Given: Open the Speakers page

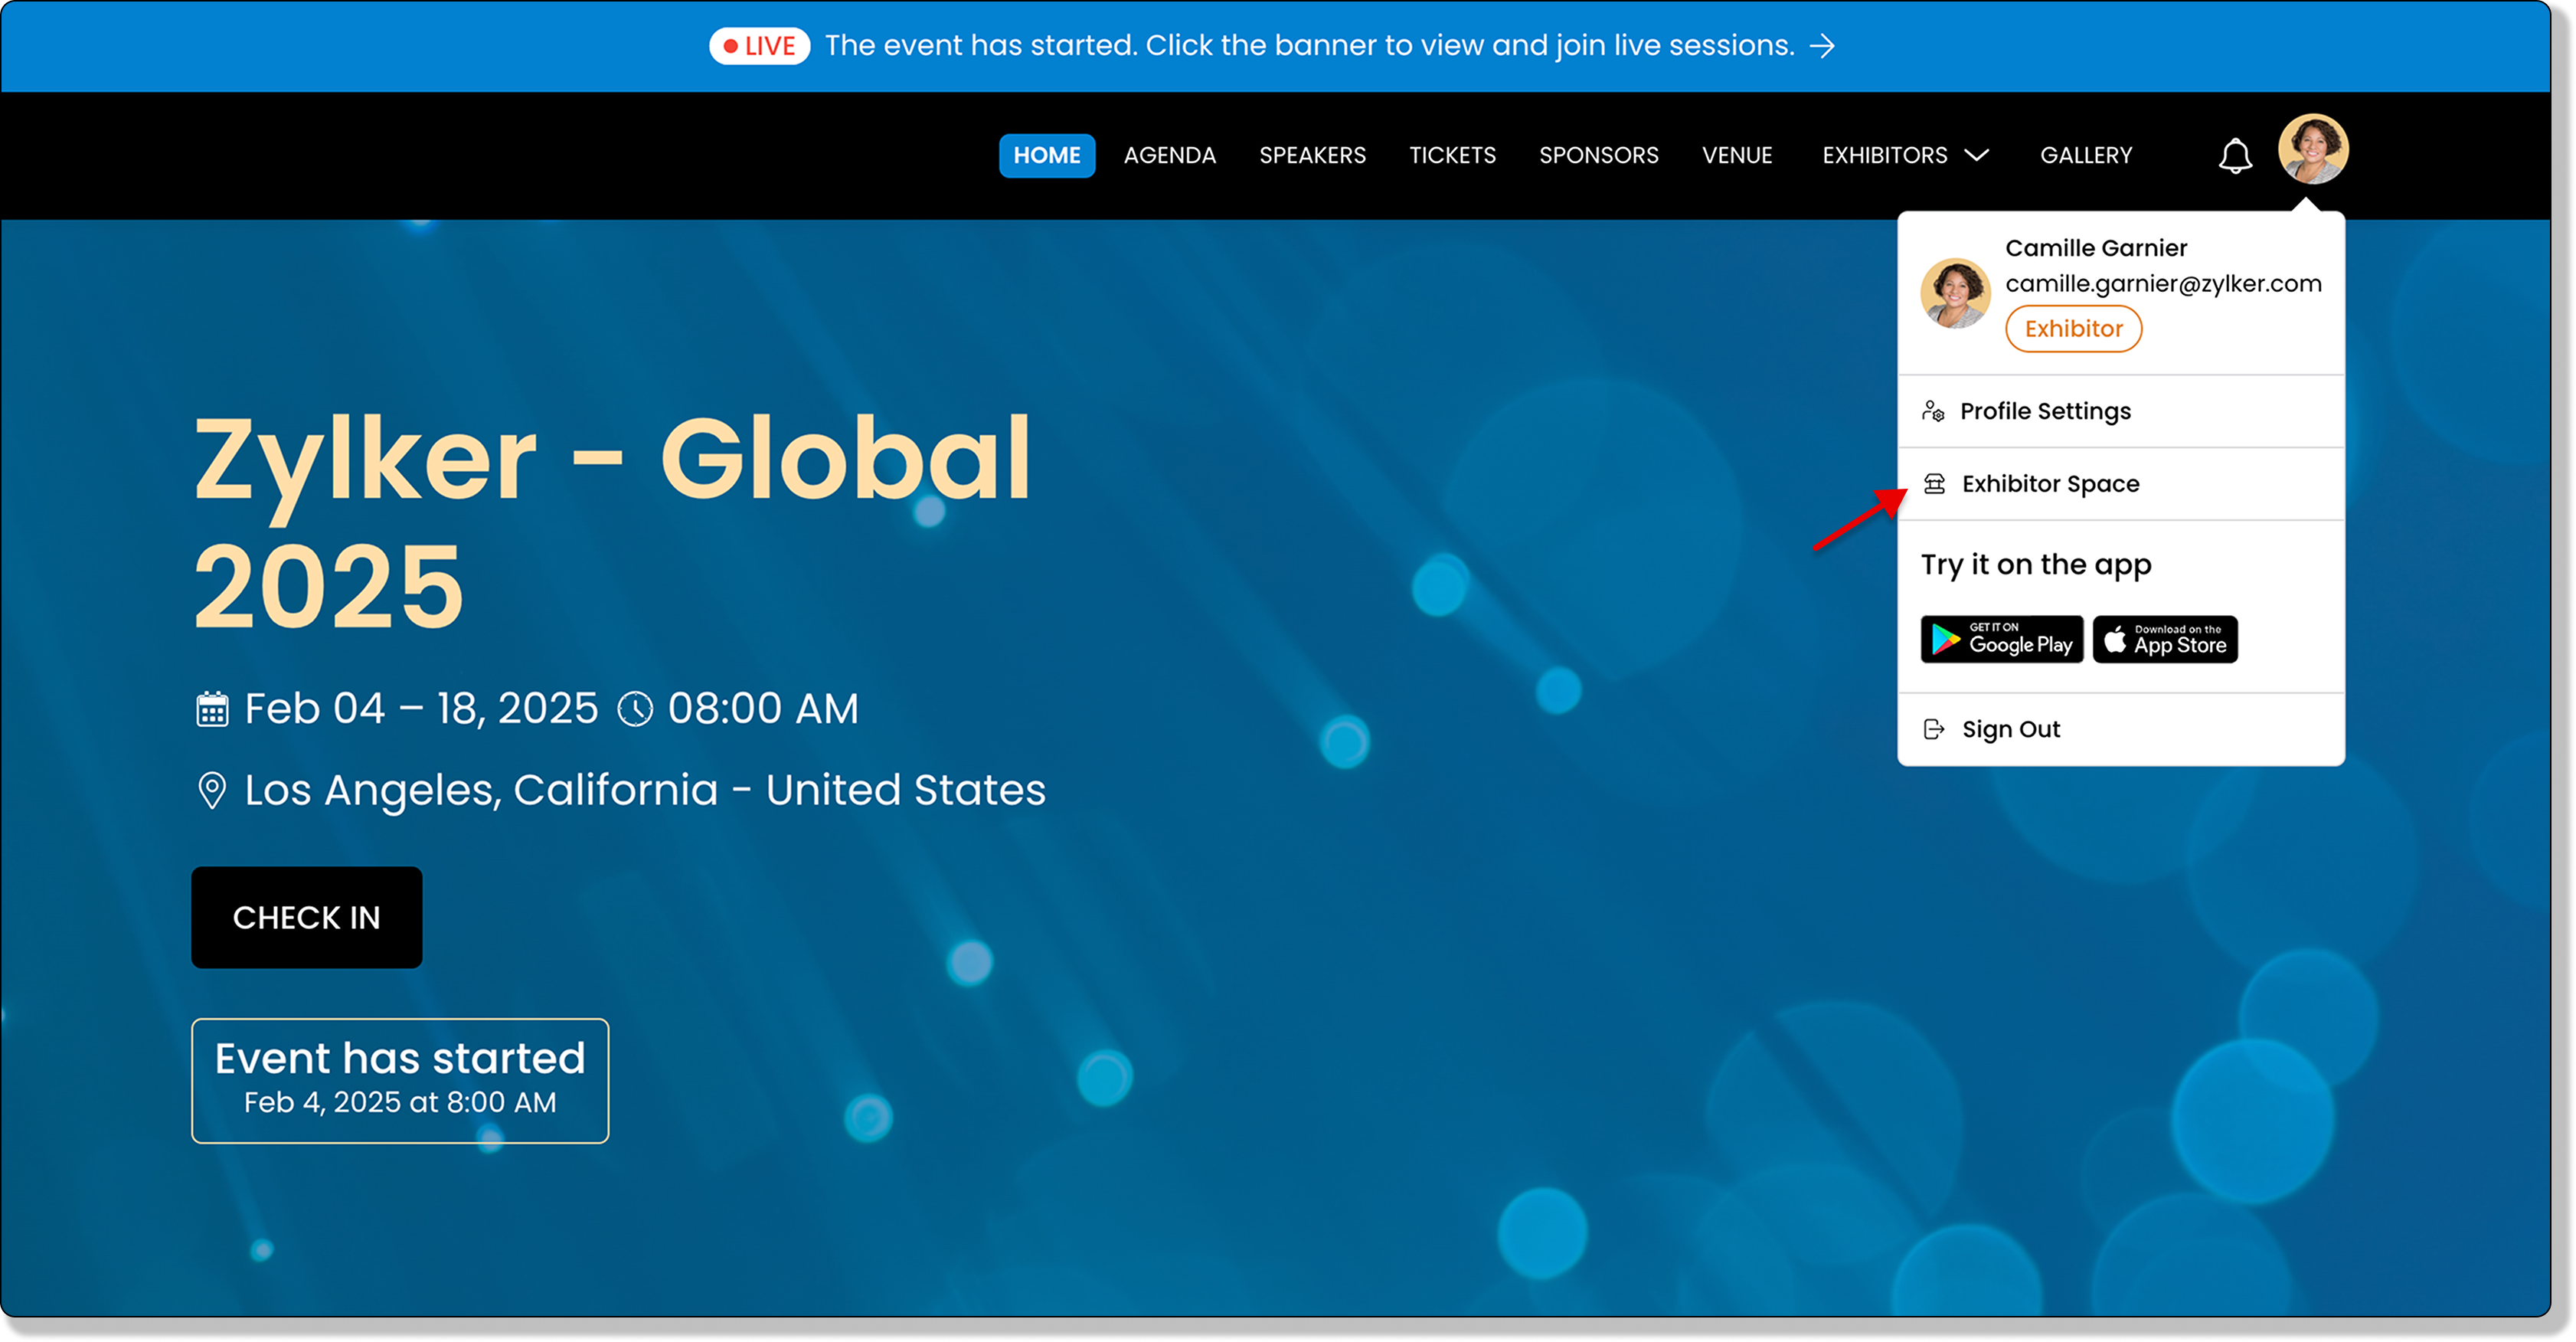Looking at the screenshot, I should (1312, 155).
